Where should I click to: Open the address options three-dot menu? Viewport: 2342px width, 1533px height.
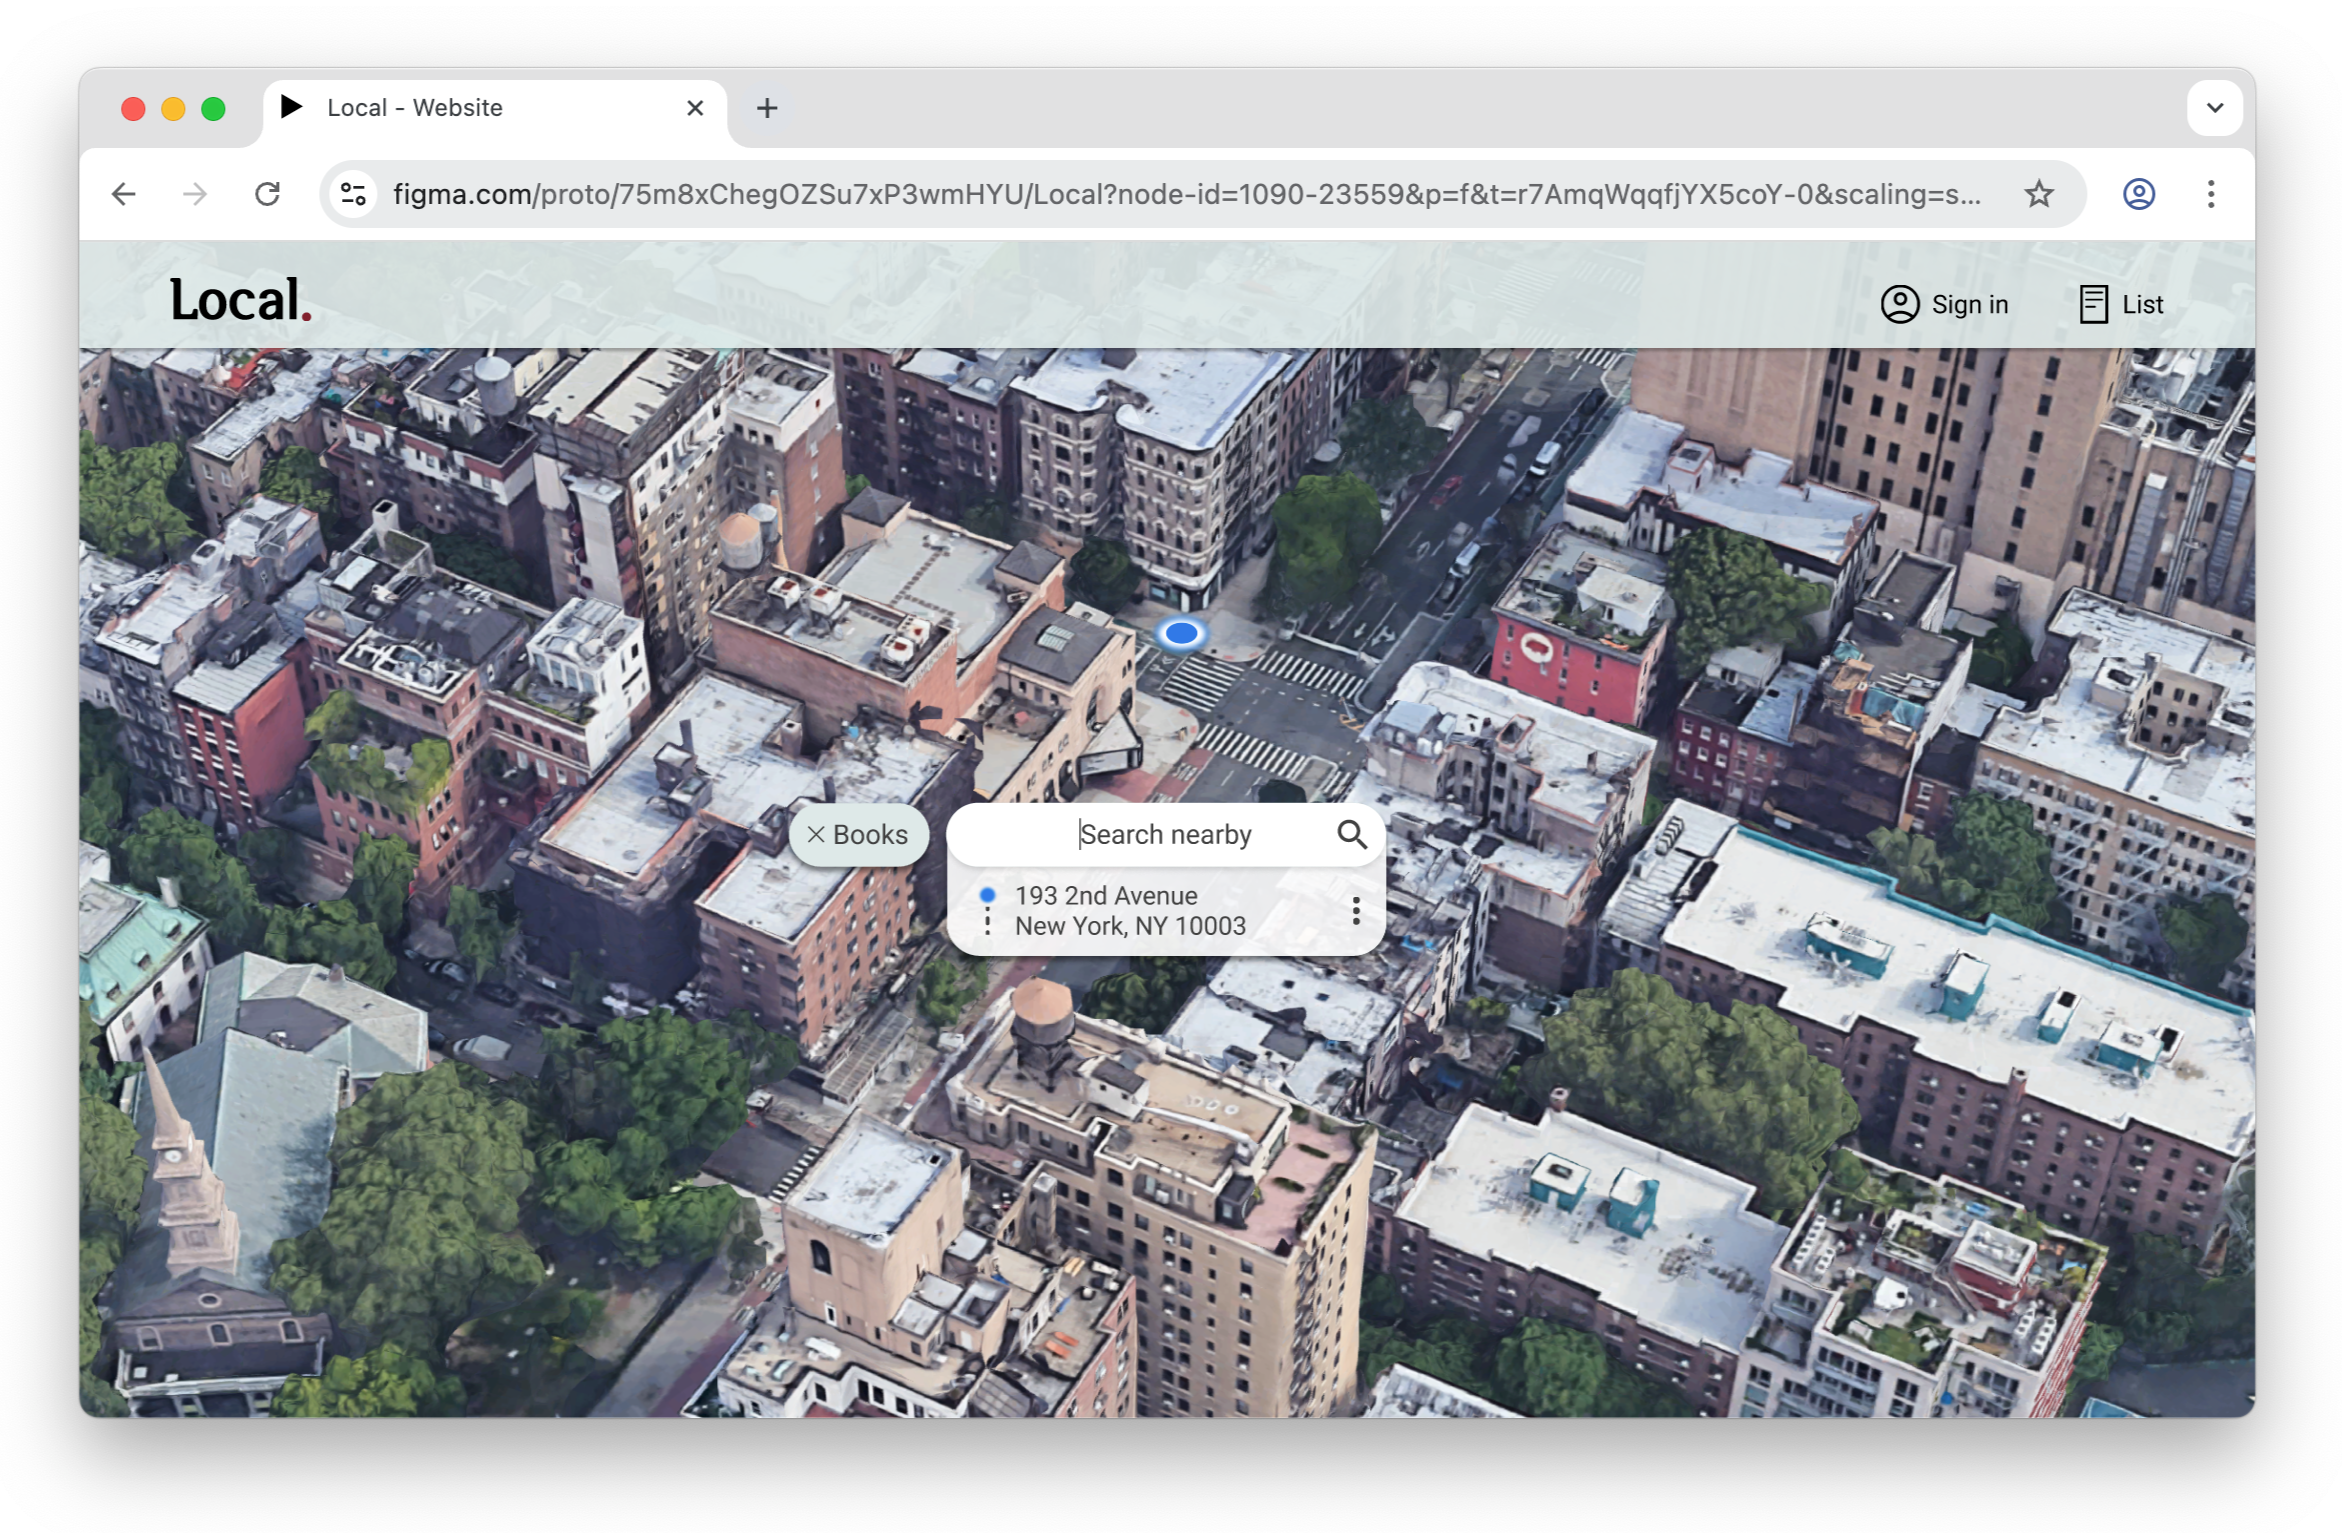1355,910
